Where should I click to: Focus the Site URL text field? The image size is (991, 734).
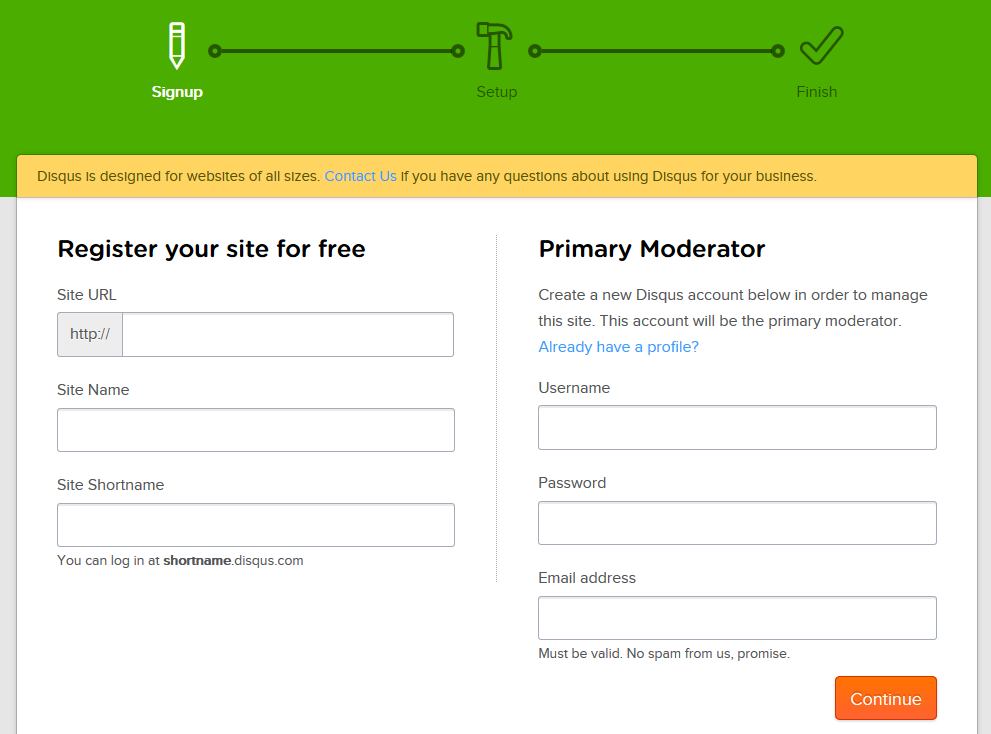point(288,334)
